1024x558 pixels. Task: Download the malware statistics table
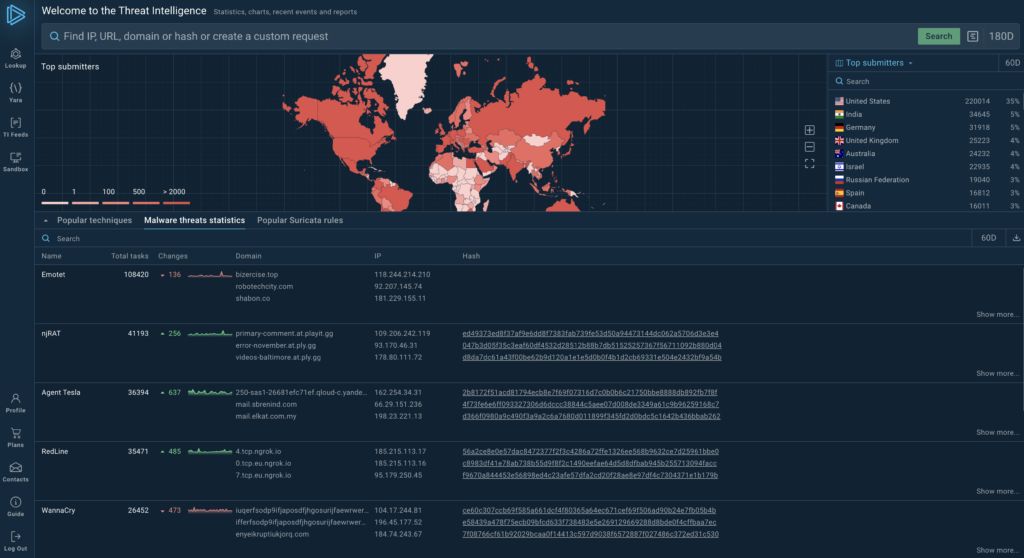1016,239
